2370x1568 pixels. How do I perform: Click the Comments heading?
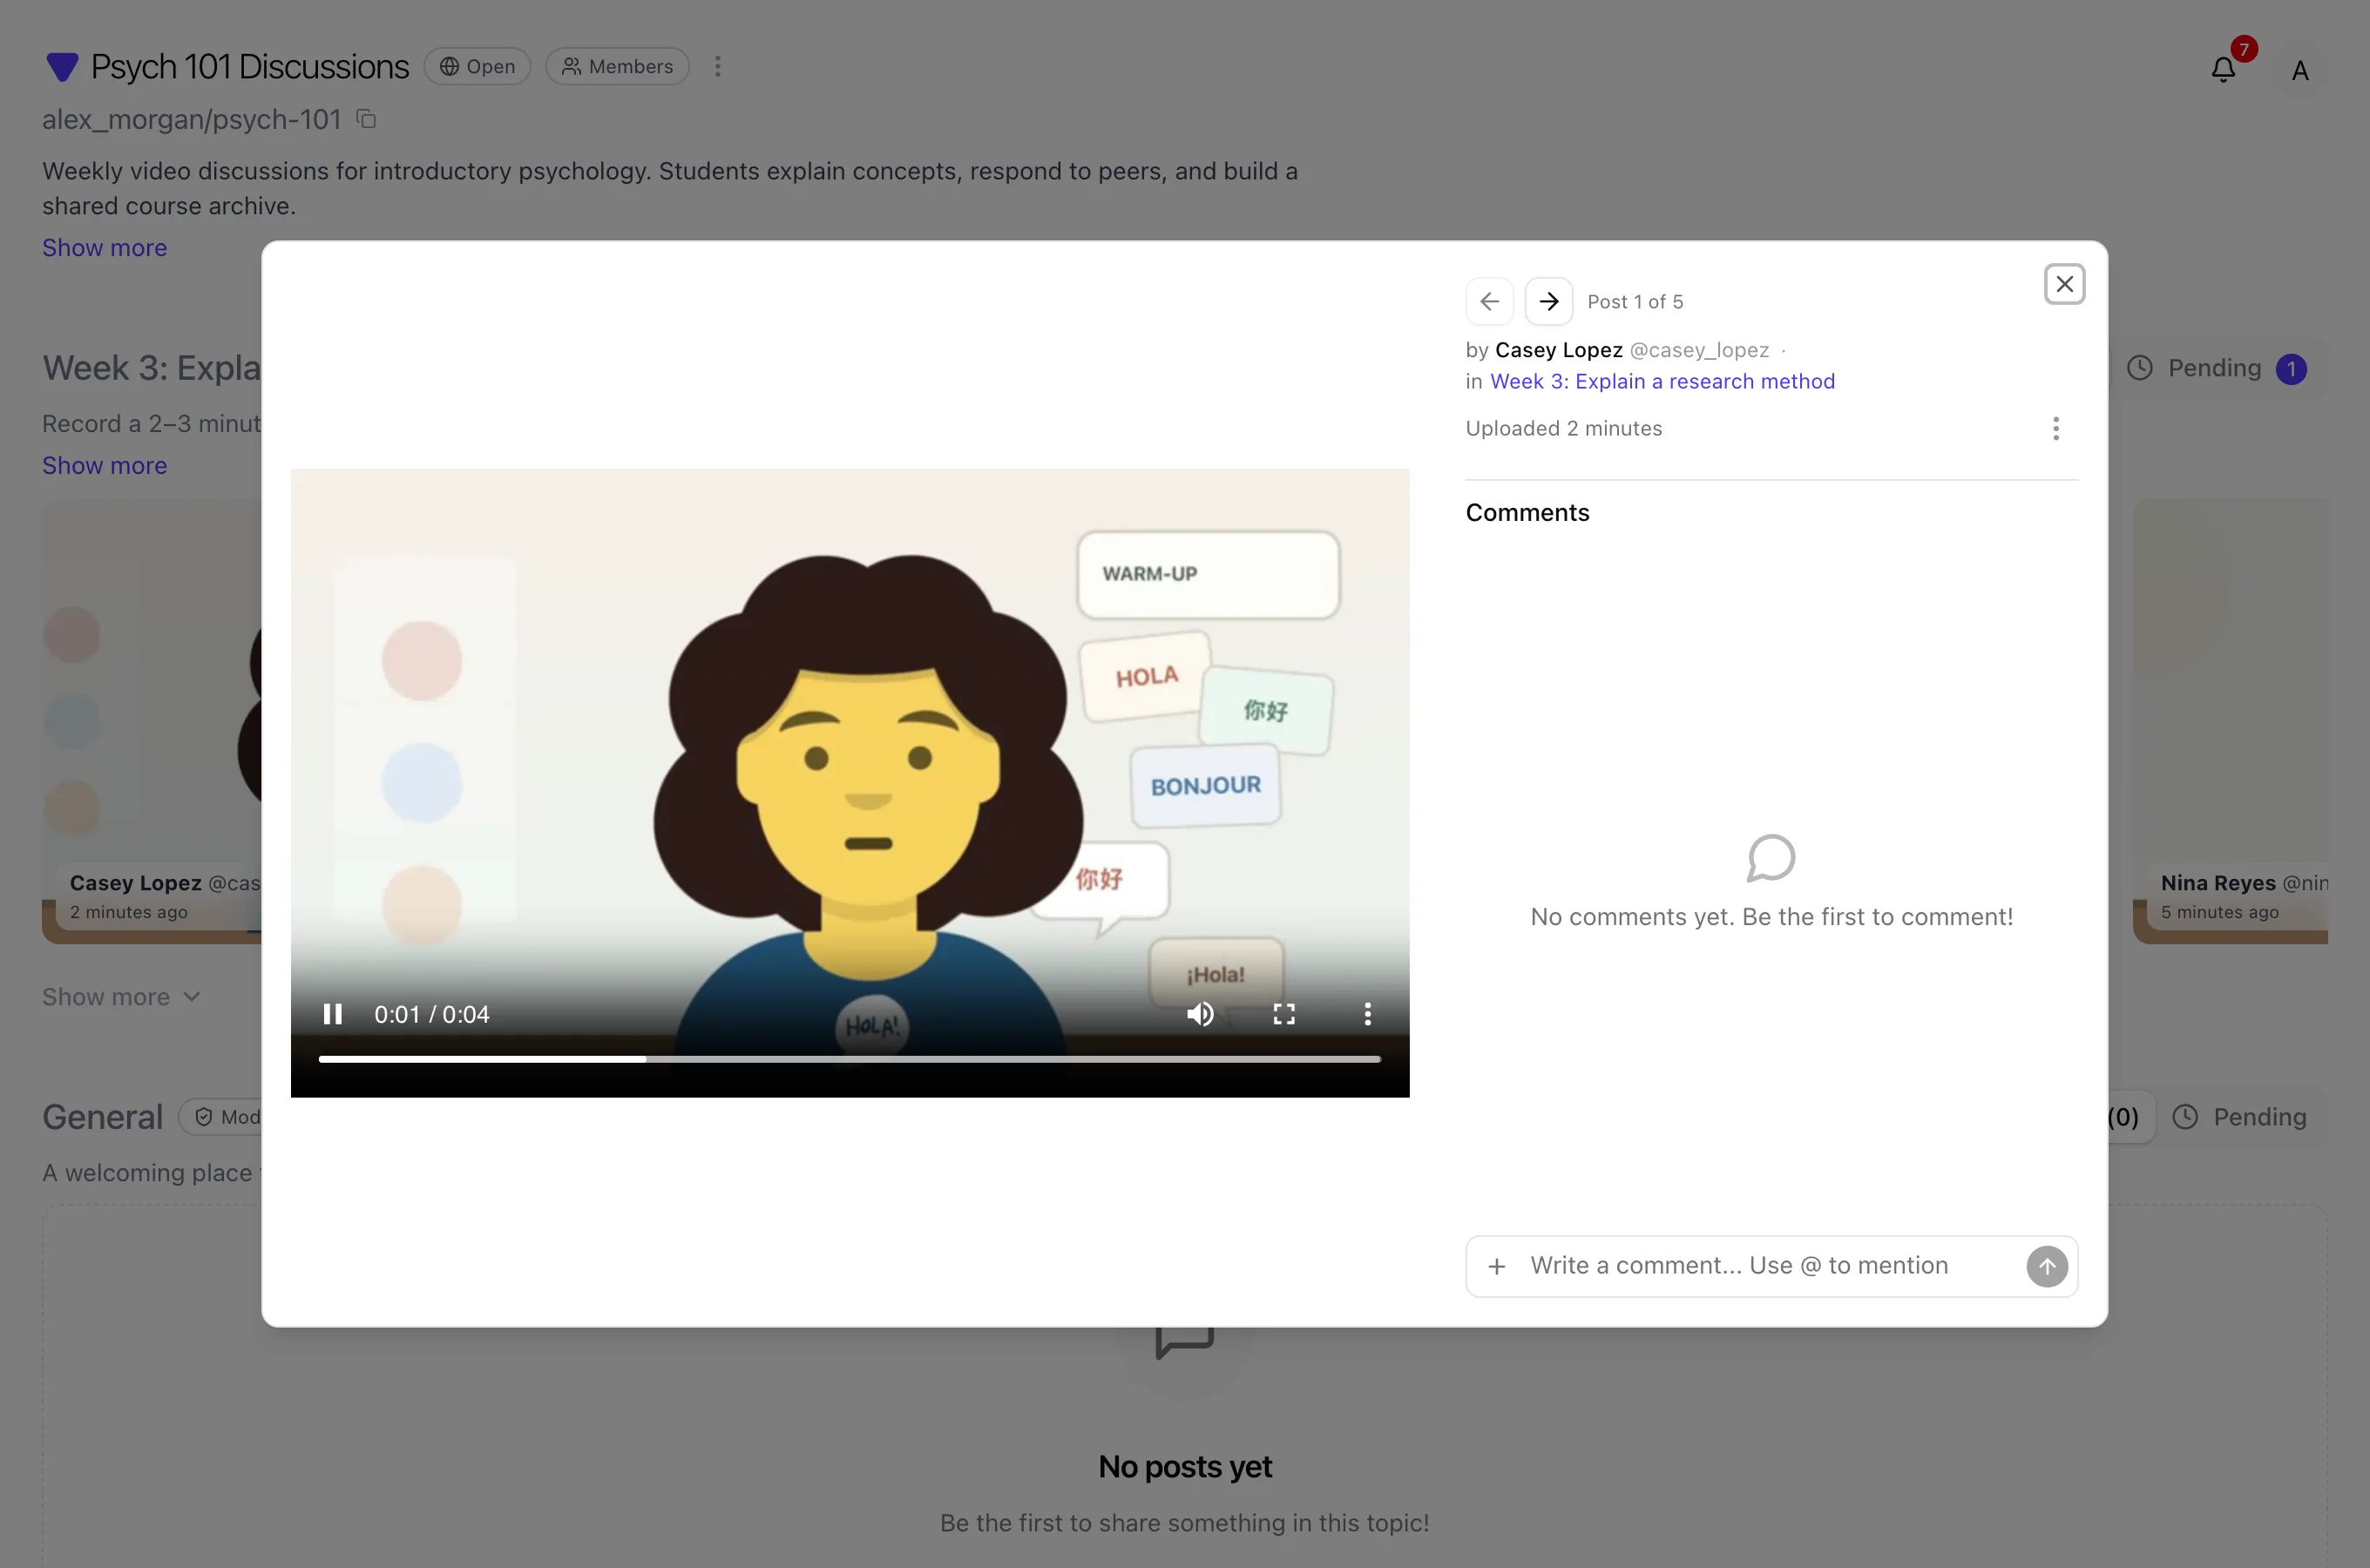click(x=1527, y=512)
